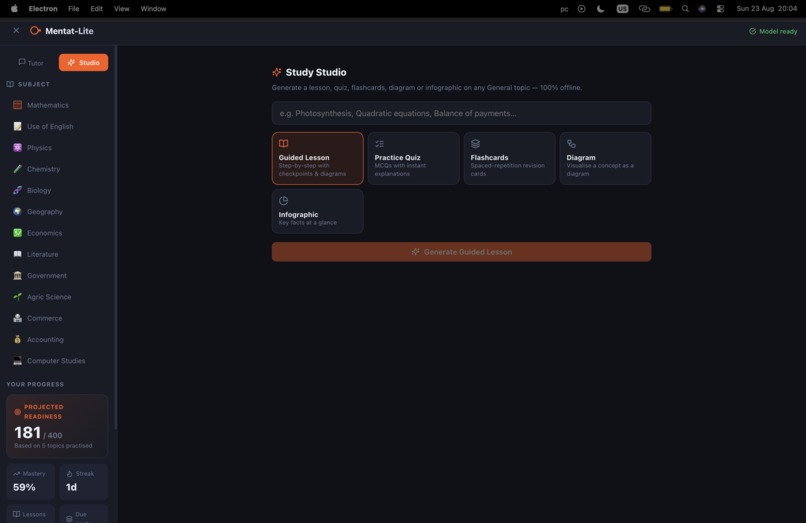
Task: Switch to the Studio tab
Action: click(x=83, y=63)
